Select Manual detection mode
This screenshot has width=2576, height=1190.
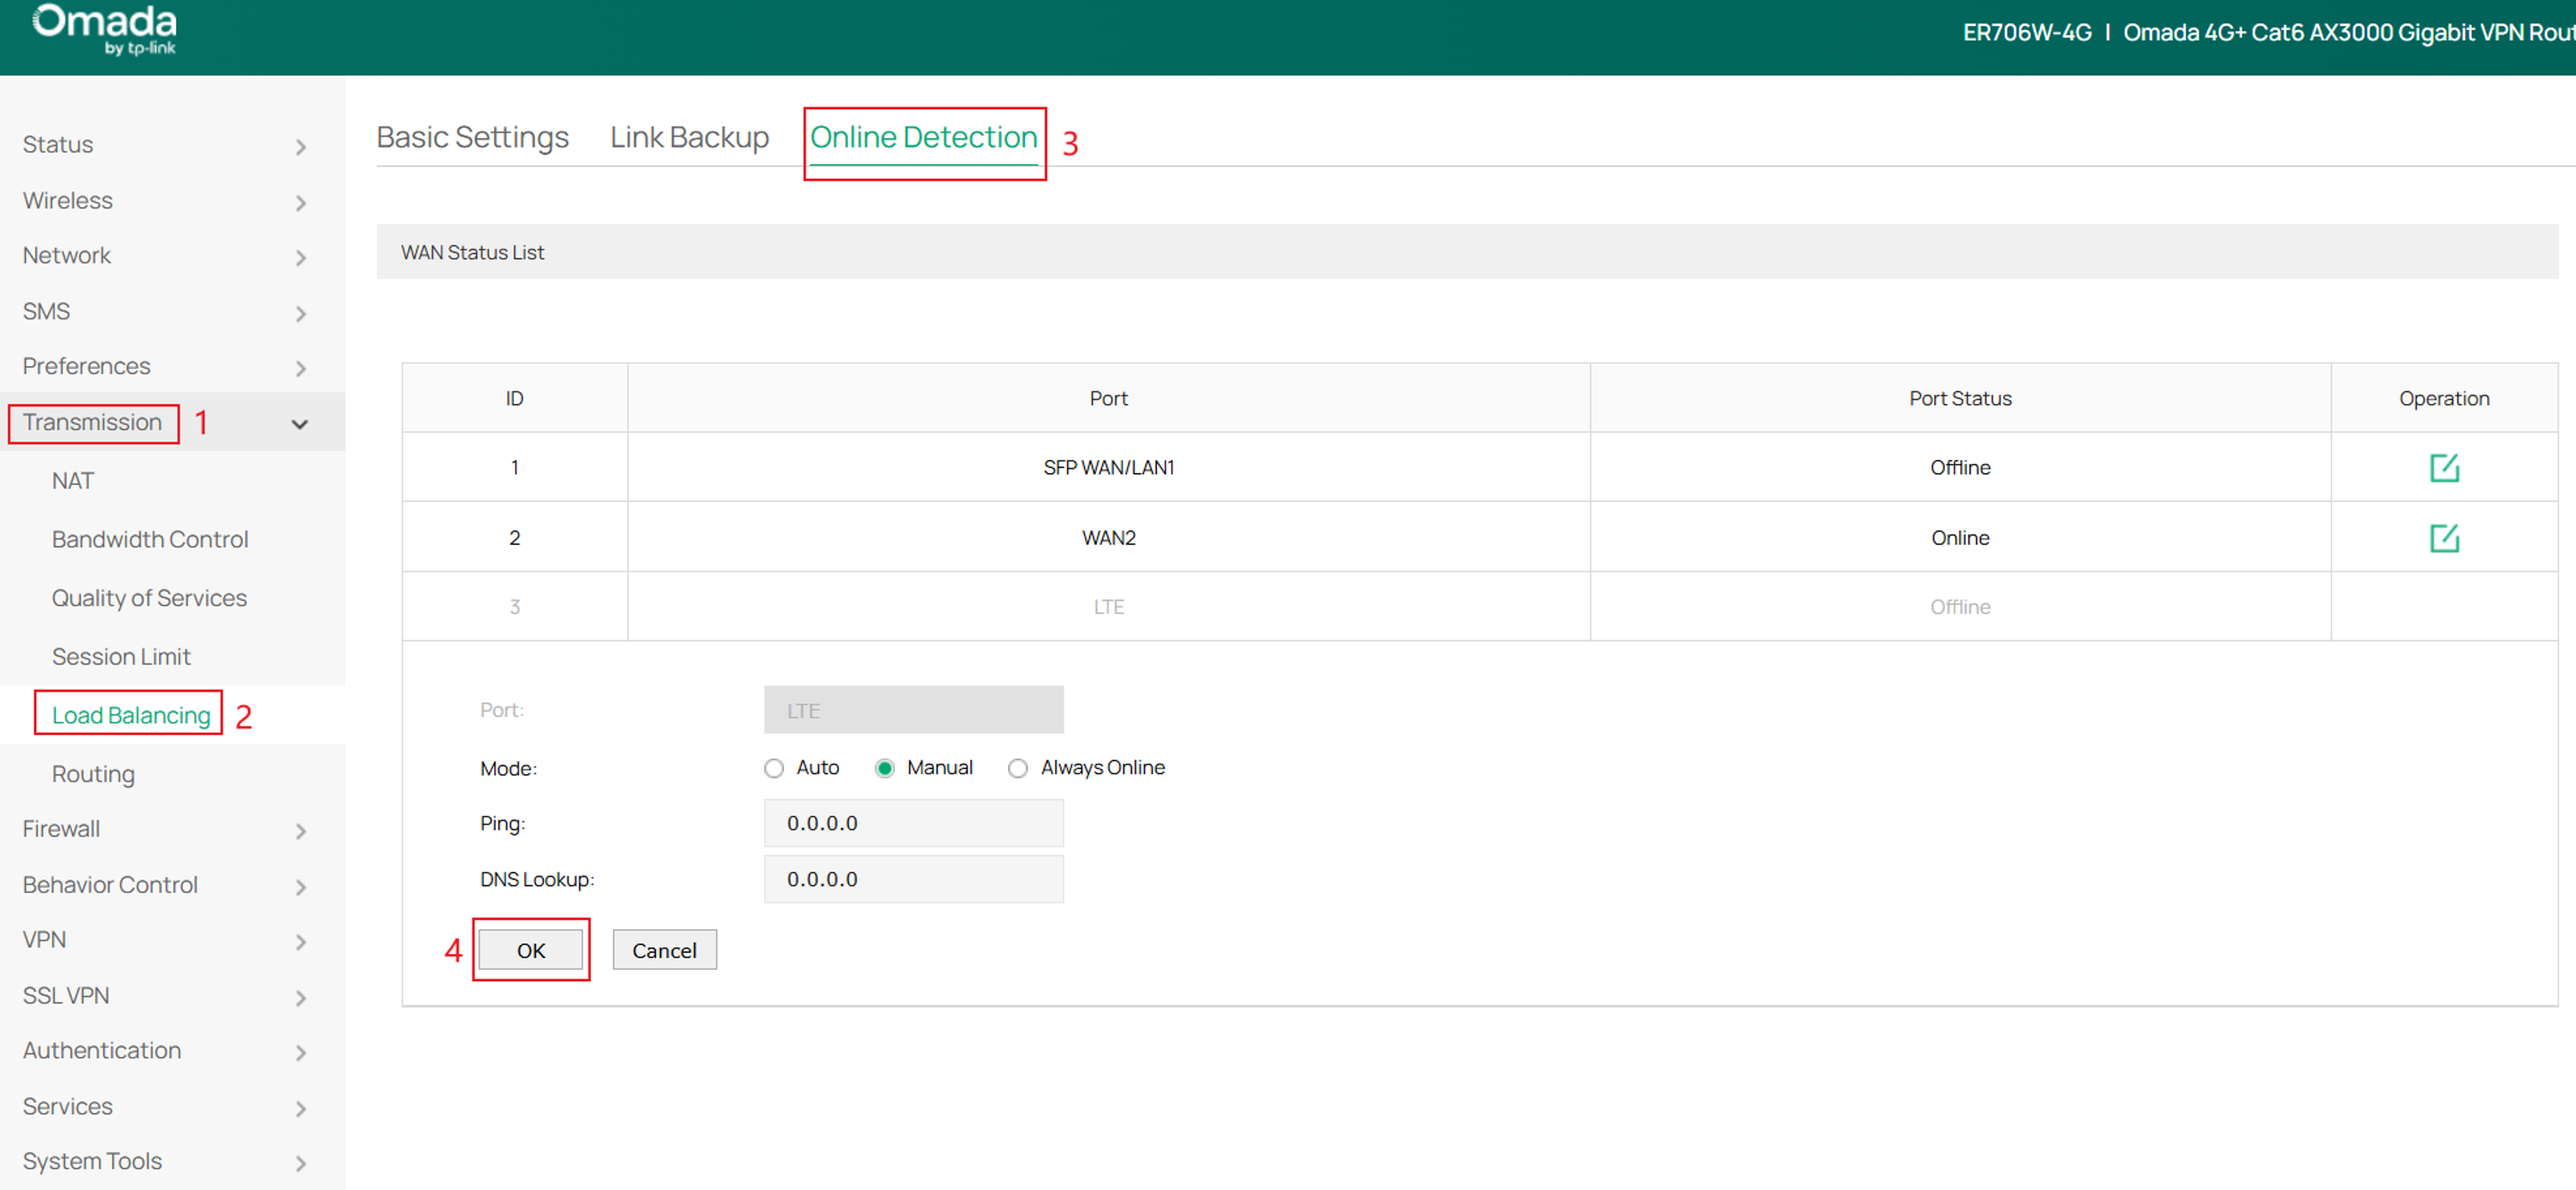pos(884,768)
